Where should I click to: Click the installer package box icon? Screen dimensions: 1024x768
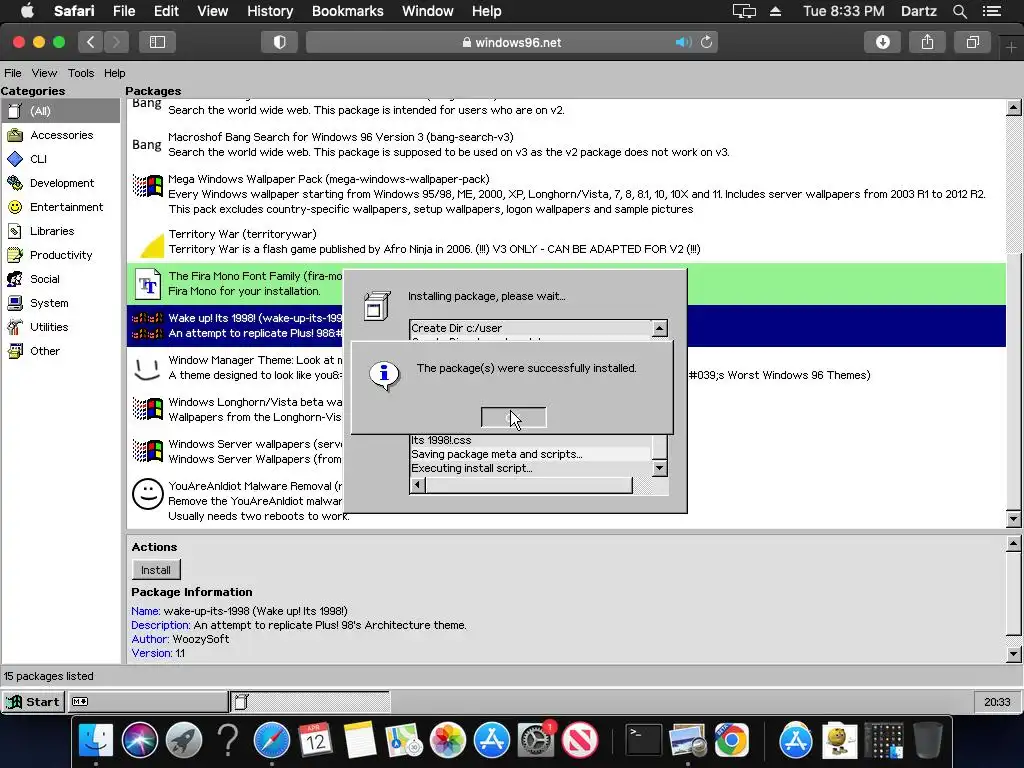(377, 306)
